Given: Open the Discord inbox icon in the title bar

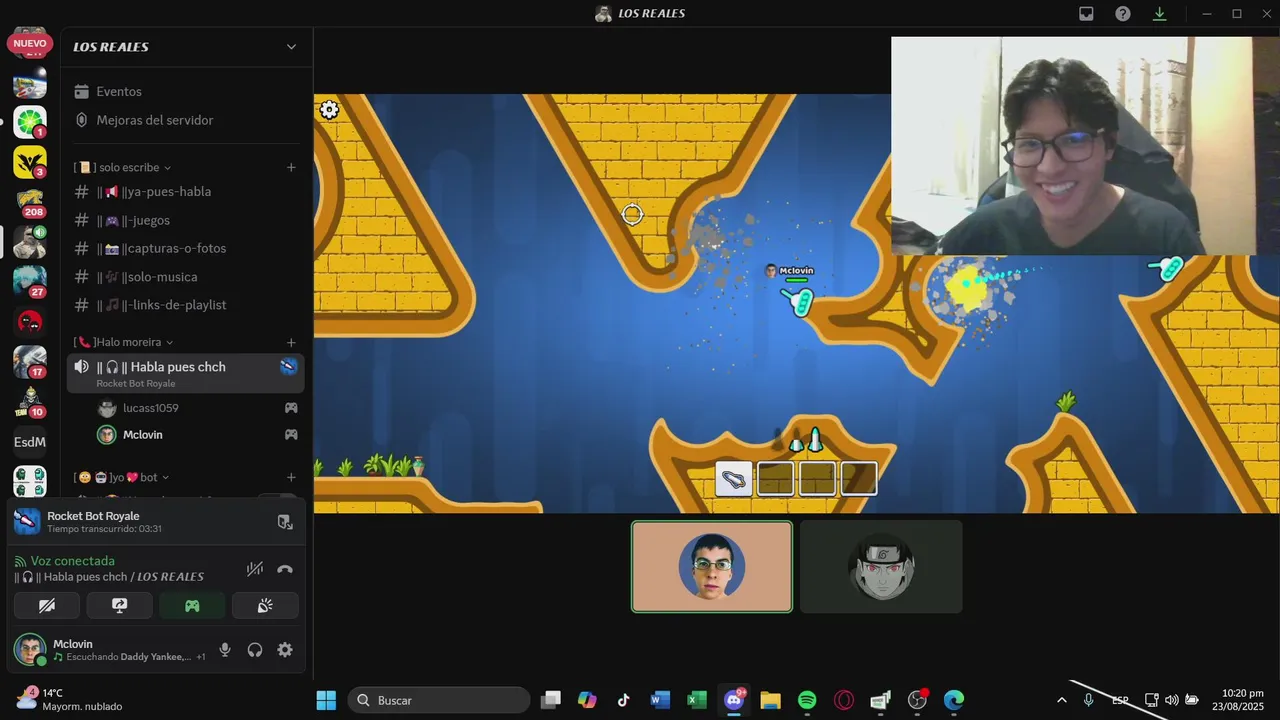Looking at the screenshot, I should (x=1086, y=14).
